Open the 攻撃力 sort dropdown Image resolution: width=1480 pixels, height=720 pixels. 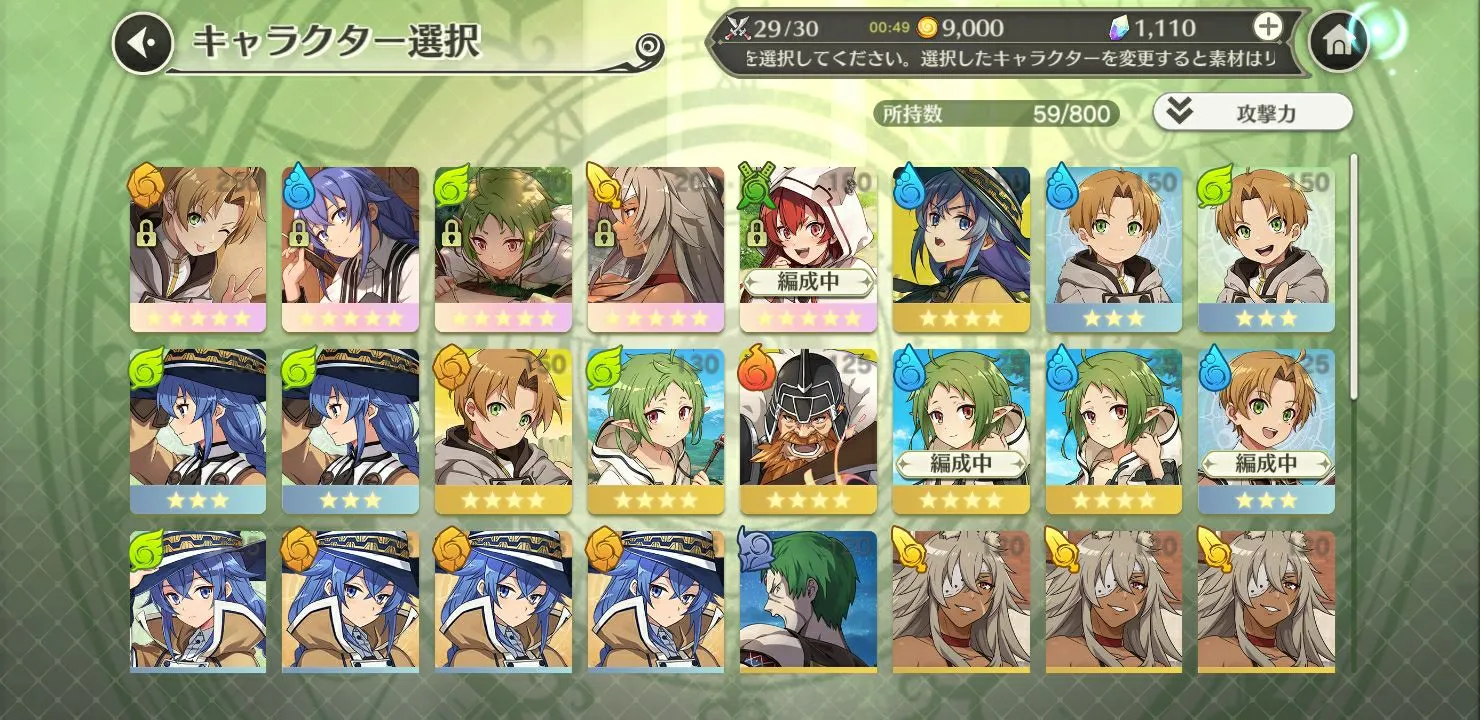coord(1252,112)
